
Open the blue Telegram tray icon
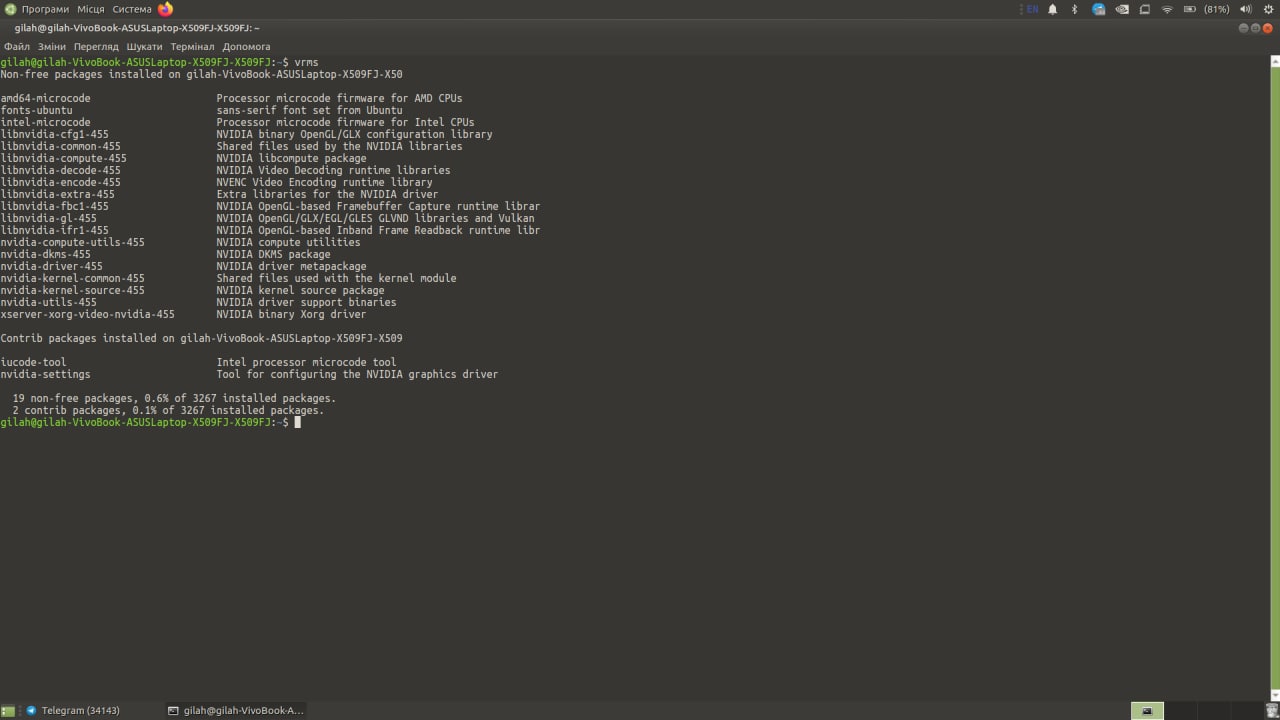[1099, 9]
